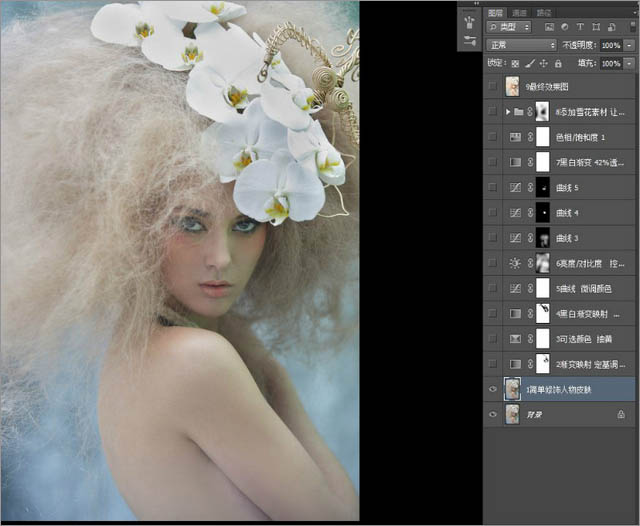Show the 9最终效果图 layer
This screenshot has height=526, width=640.
tap(492, 85)
